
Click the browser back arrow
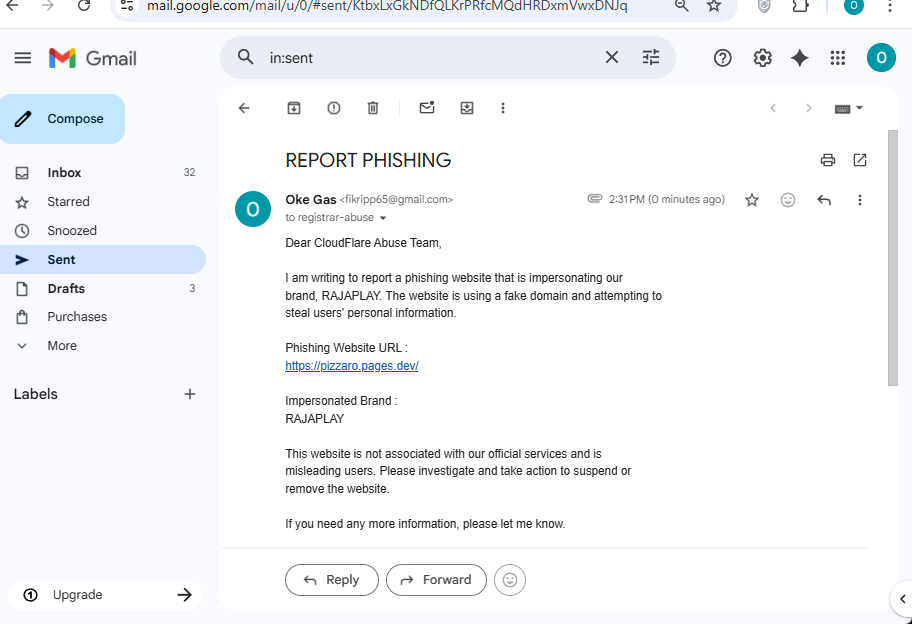(12, 6)
